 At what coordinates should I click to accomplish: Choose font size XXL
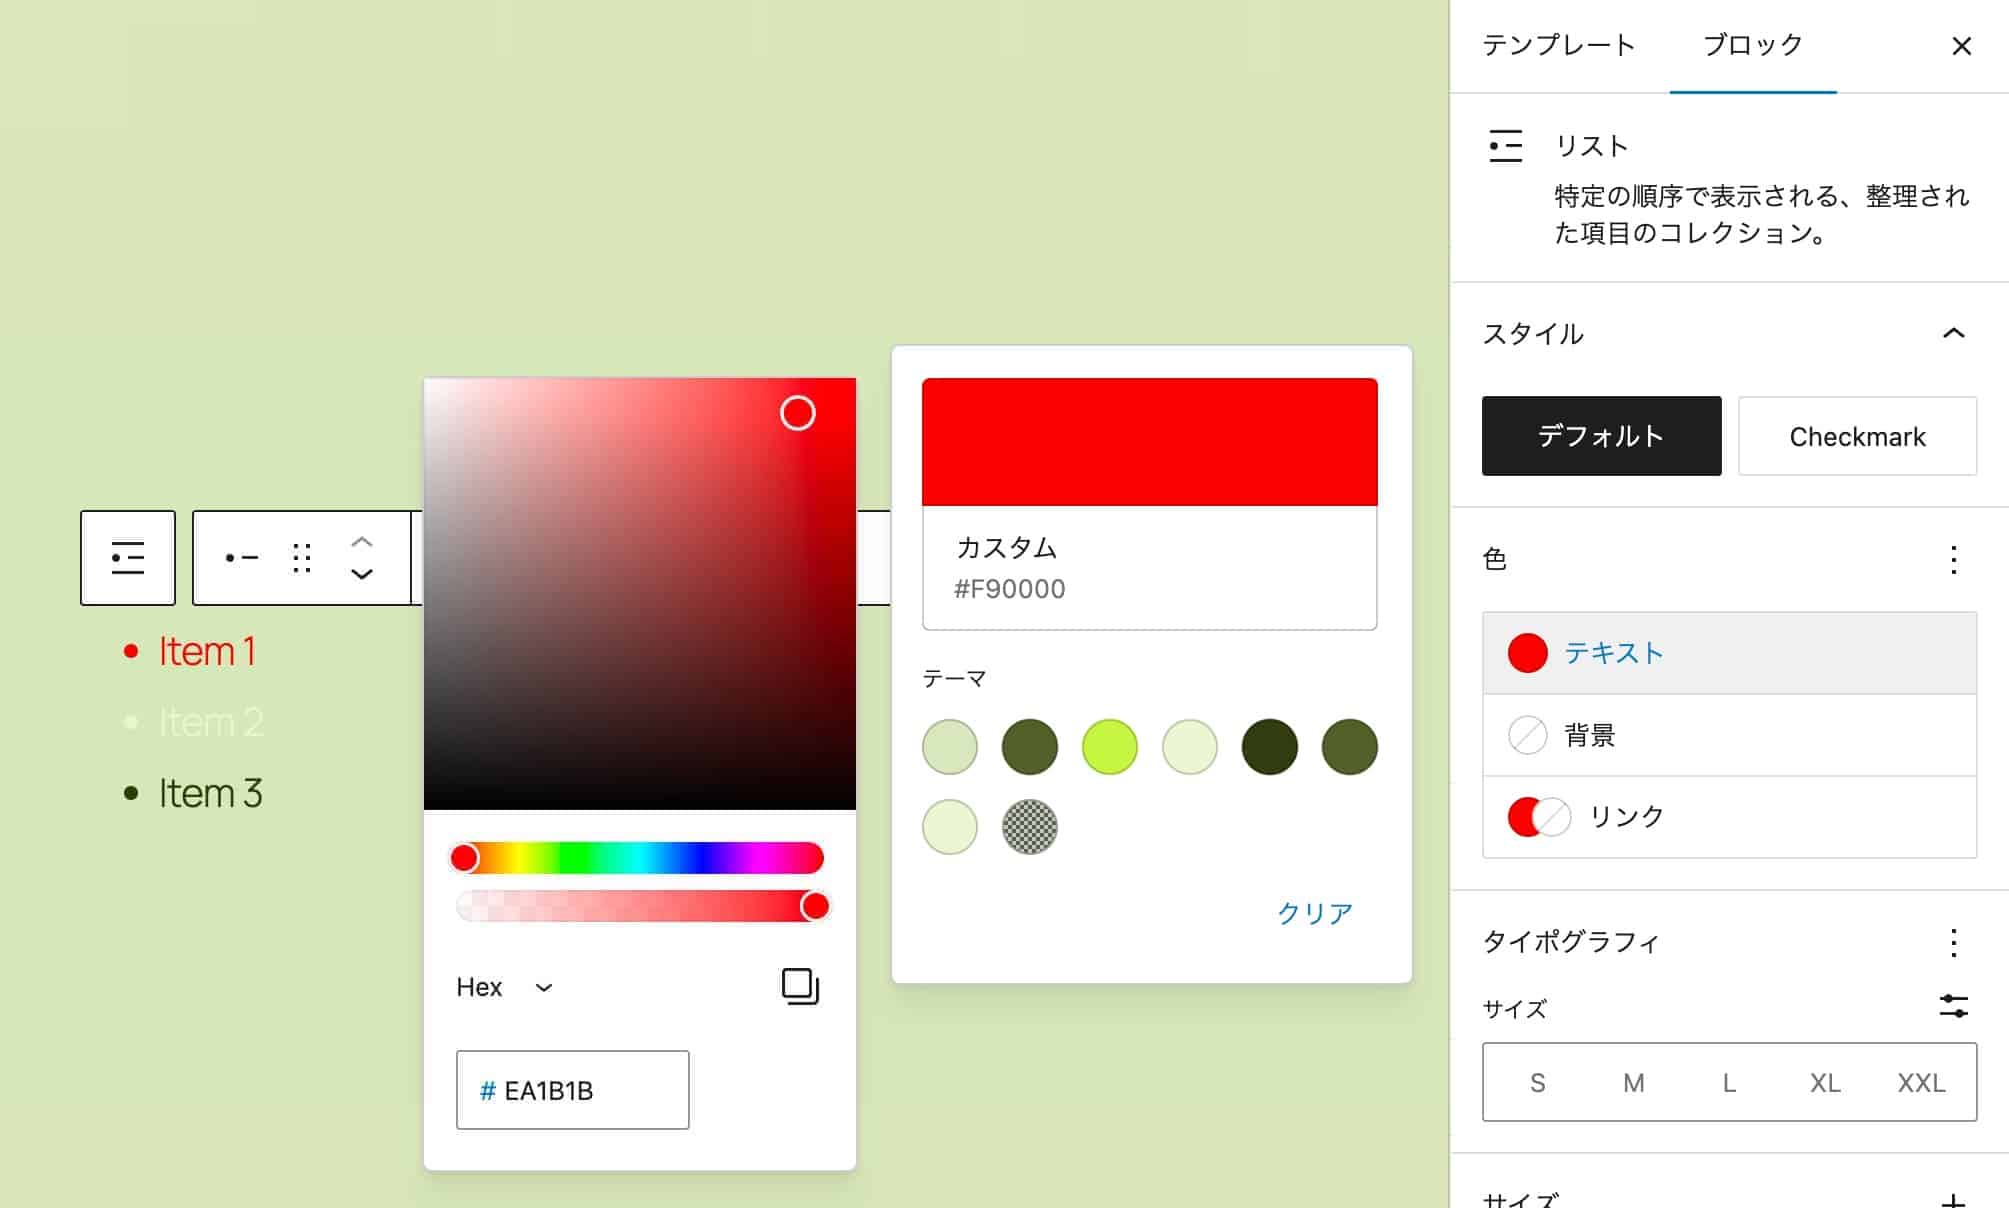[1921, 1082]
